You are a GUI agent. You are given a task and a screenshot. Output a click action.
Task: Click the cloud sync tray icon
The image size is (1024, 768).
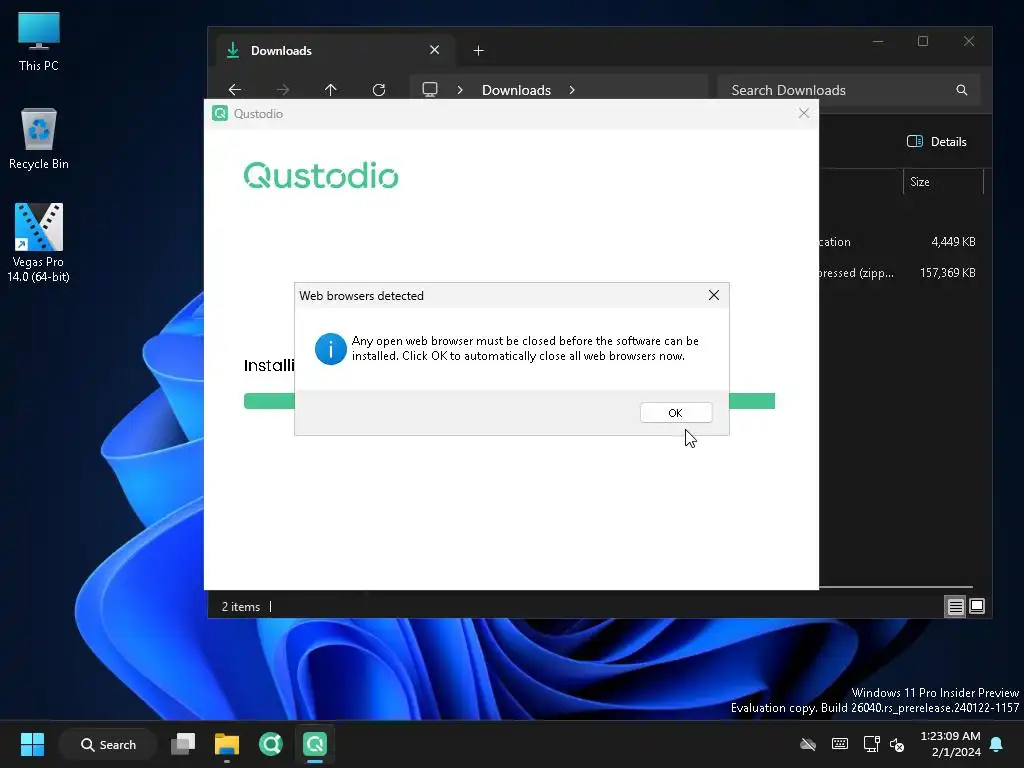tap(808, 744)
